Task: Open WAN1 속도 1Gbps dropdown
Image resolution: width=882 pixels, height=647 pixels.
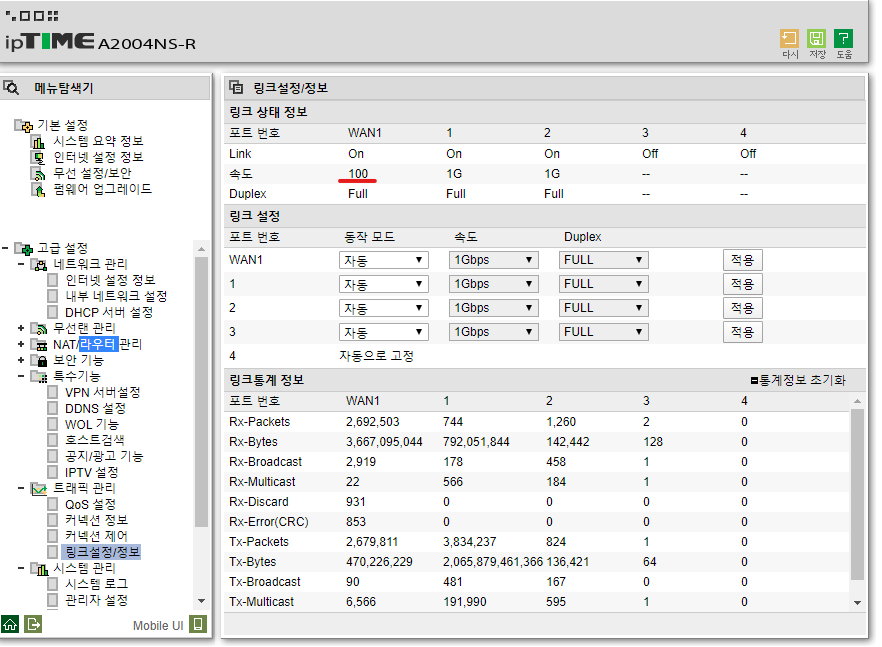Action: coord(493,260)
